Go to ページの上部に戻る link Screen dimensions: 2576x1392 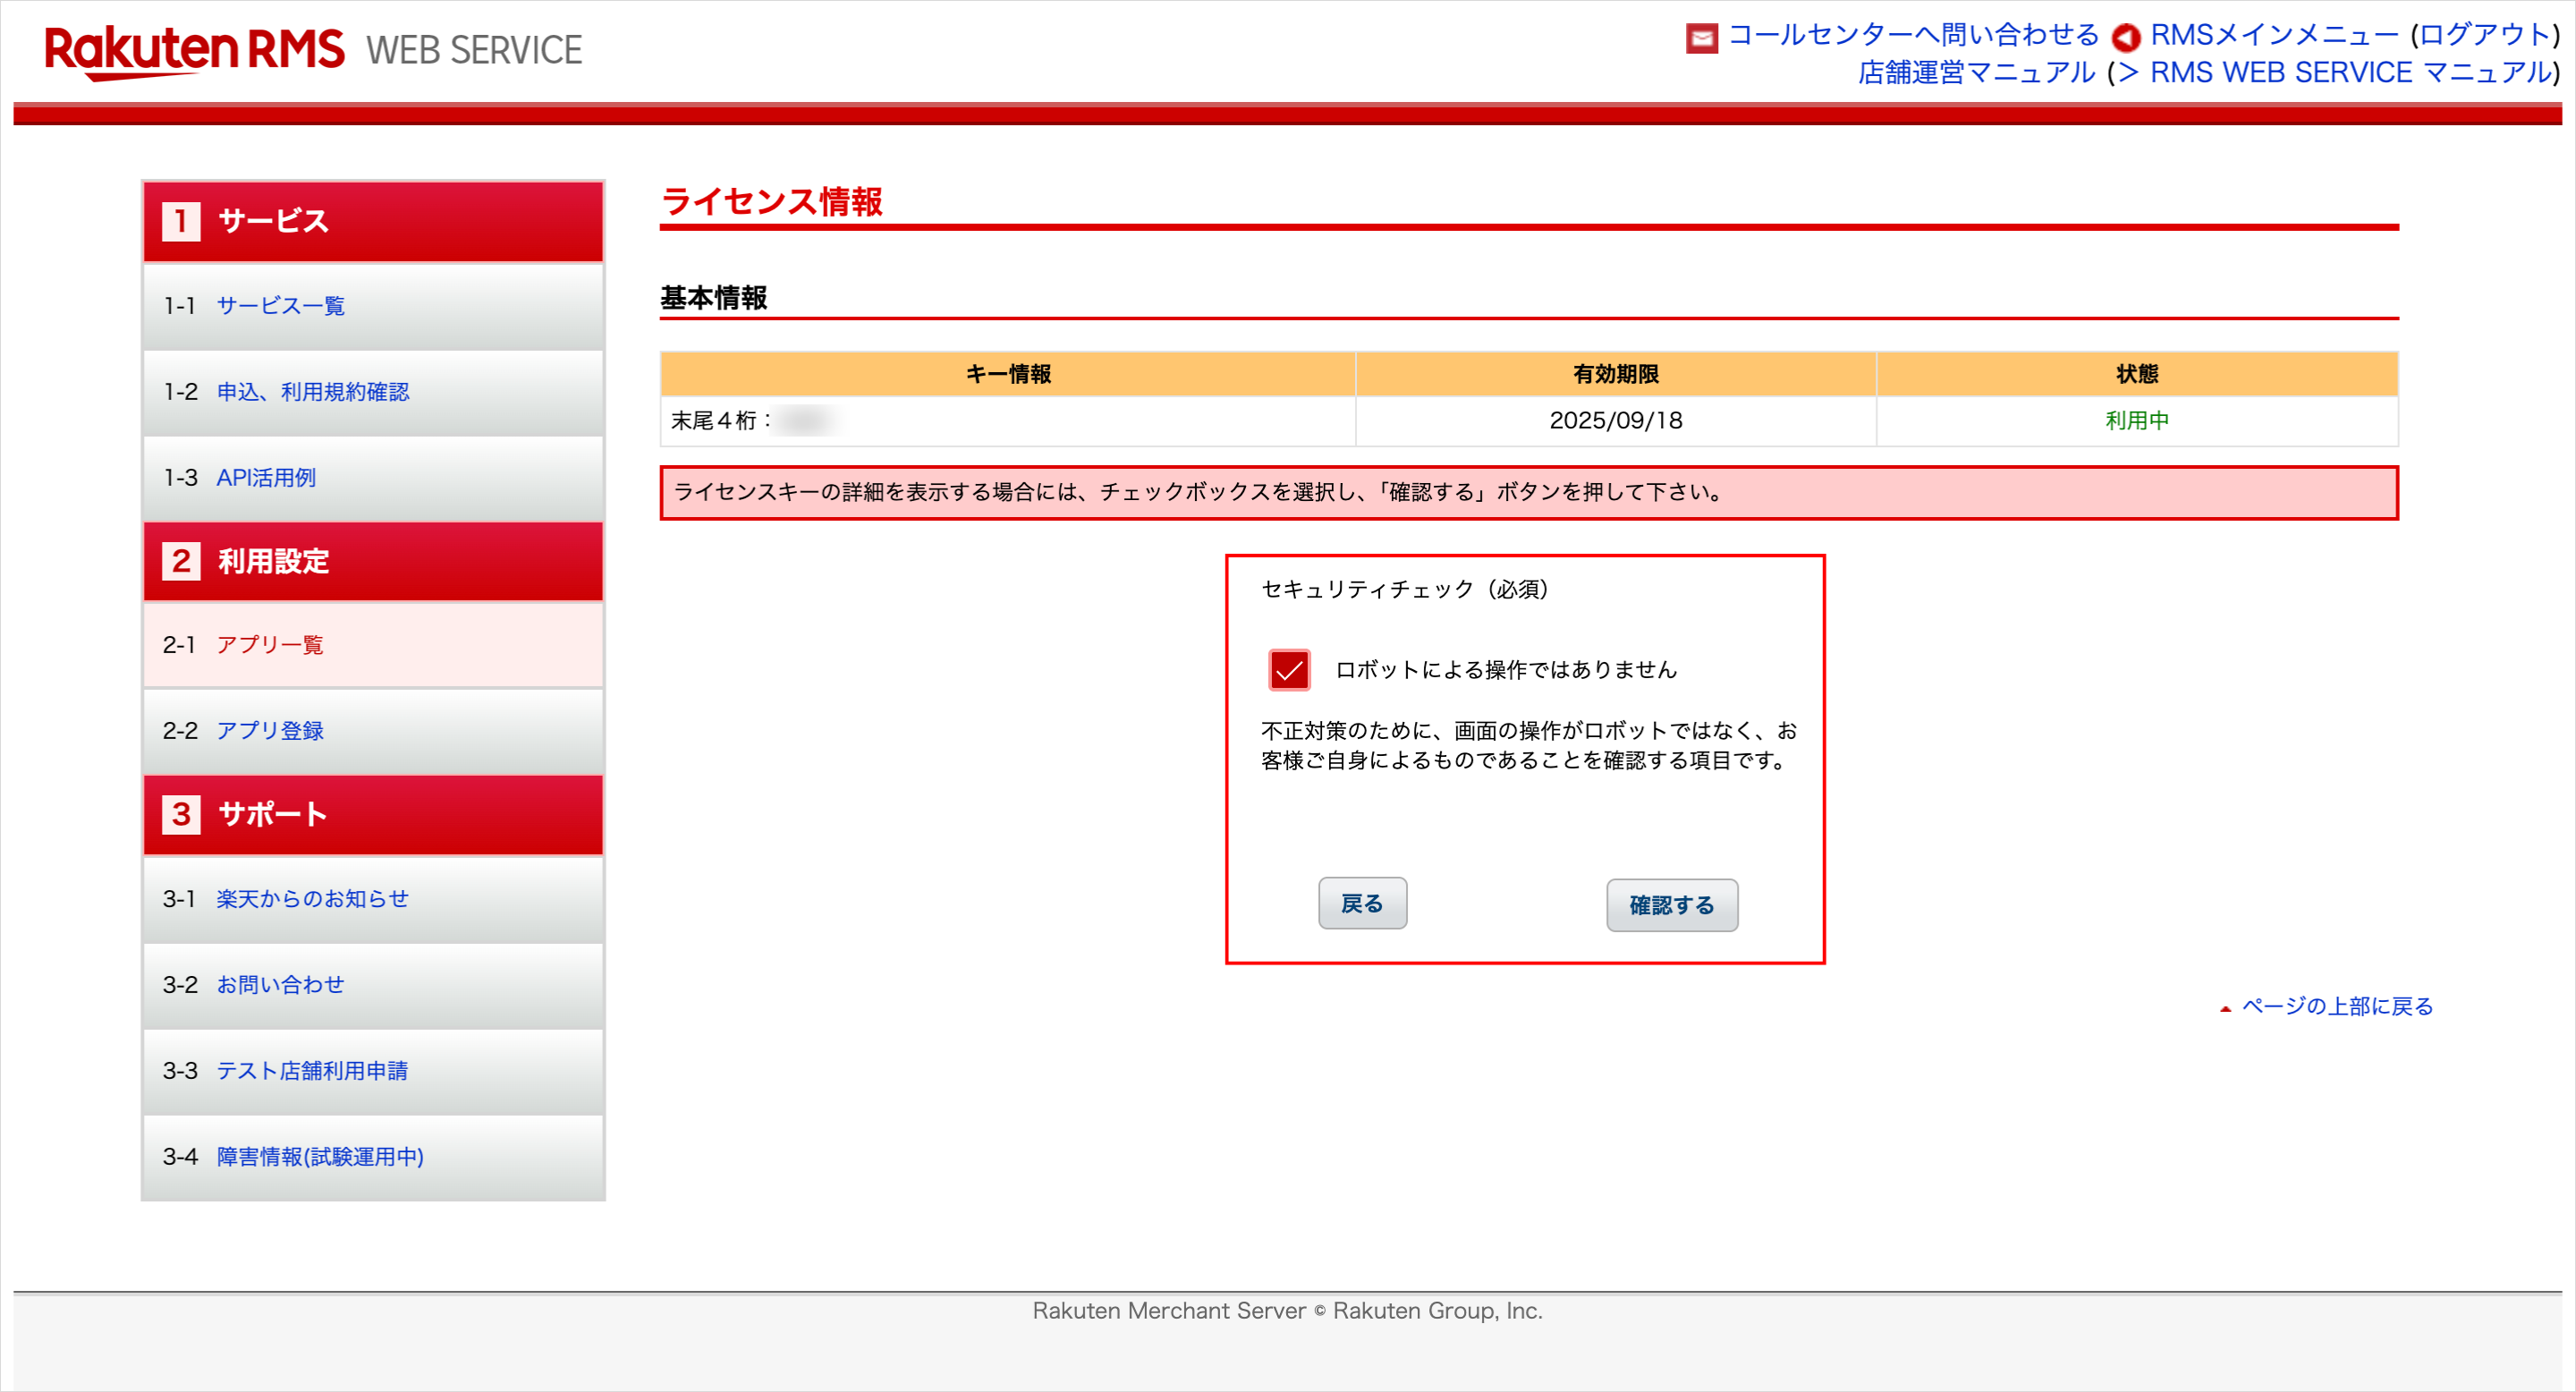click(2337, 1006)
